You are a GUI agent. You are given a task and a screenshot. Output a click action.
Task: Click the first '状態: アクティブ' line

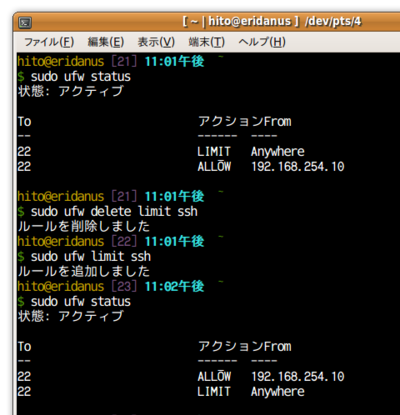(71, 91)
